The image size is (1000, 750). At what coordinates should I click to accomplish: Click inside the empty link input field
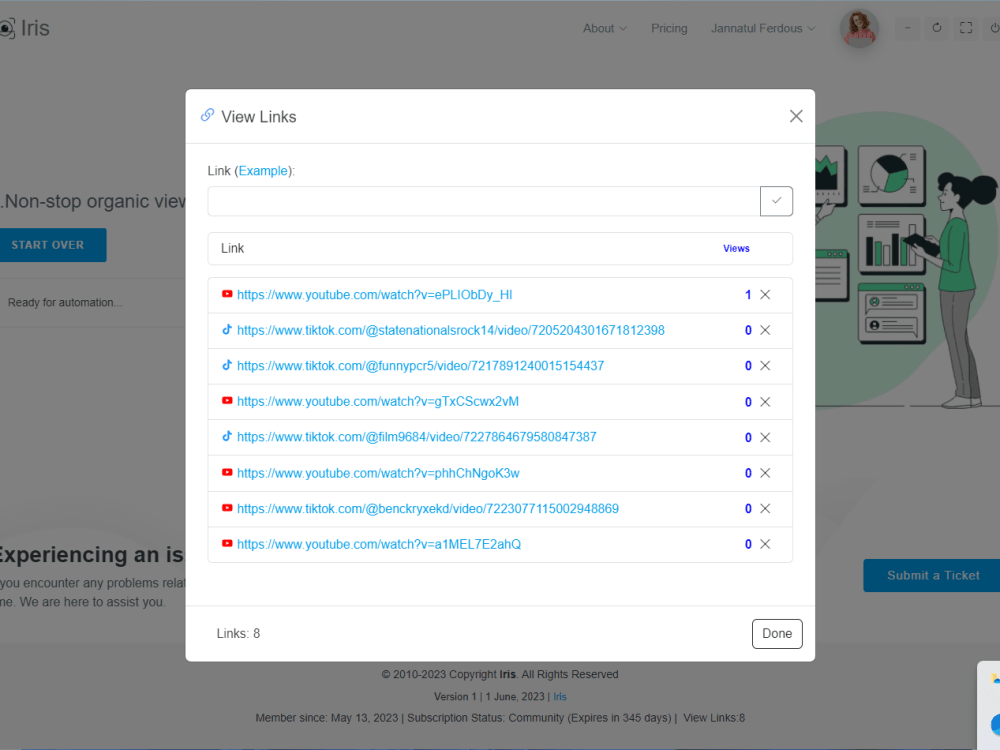click(x=480, y=201)
